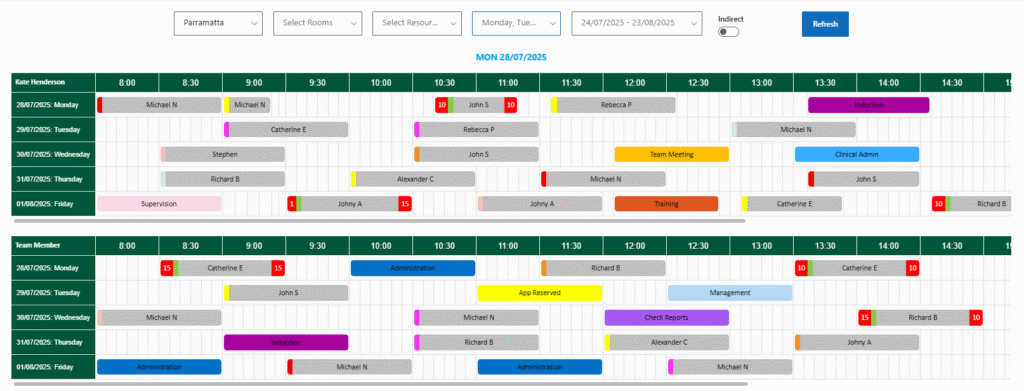Click Team Member's 31/07/2025 Thursday row label

click(54, 342)
